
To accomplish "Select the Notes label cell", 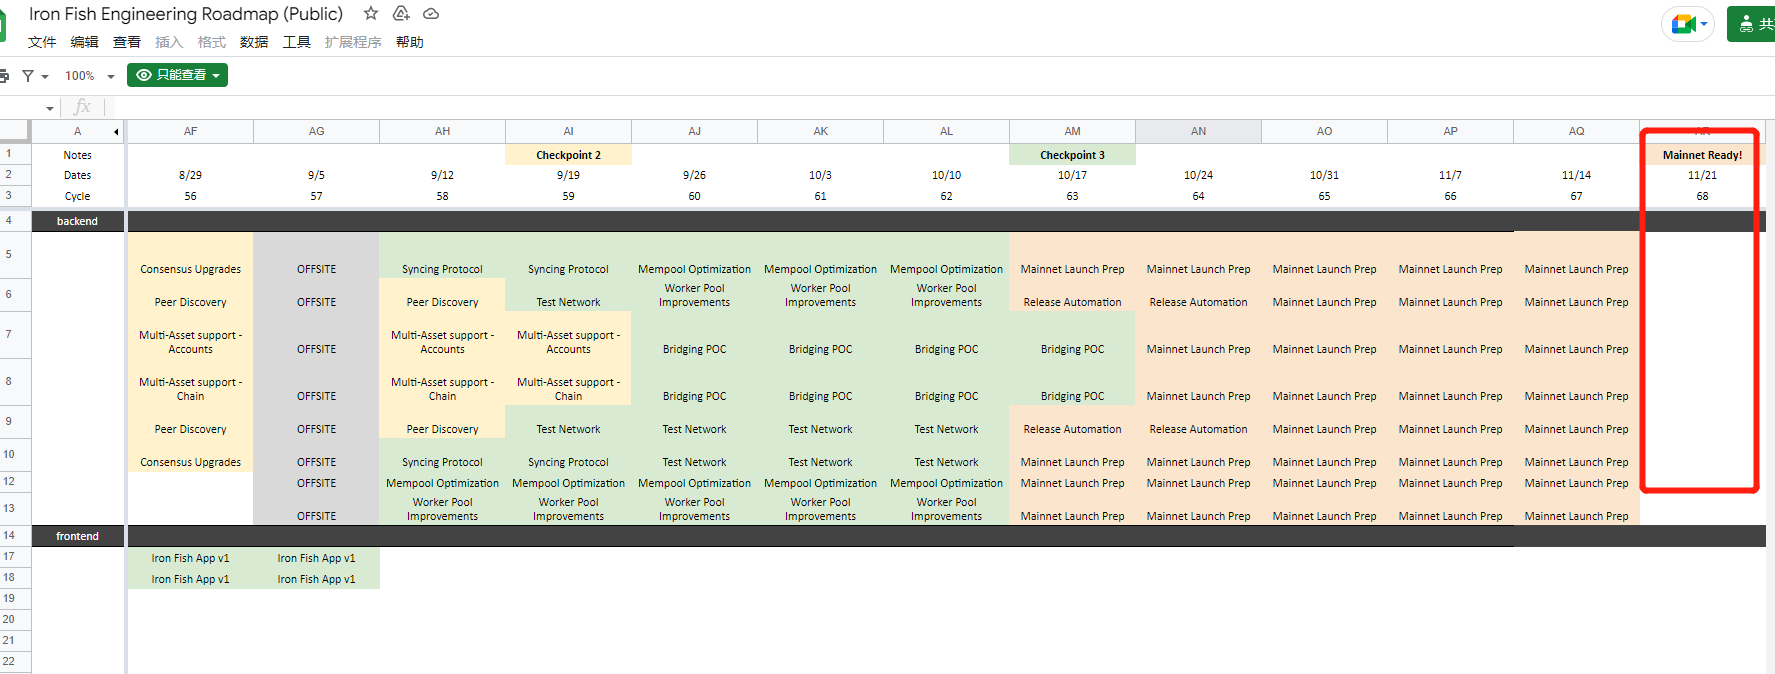I will [x=77, y=155].
